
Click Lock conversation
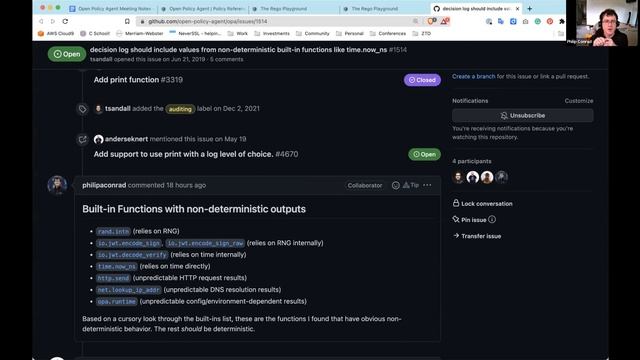[482, 204]
